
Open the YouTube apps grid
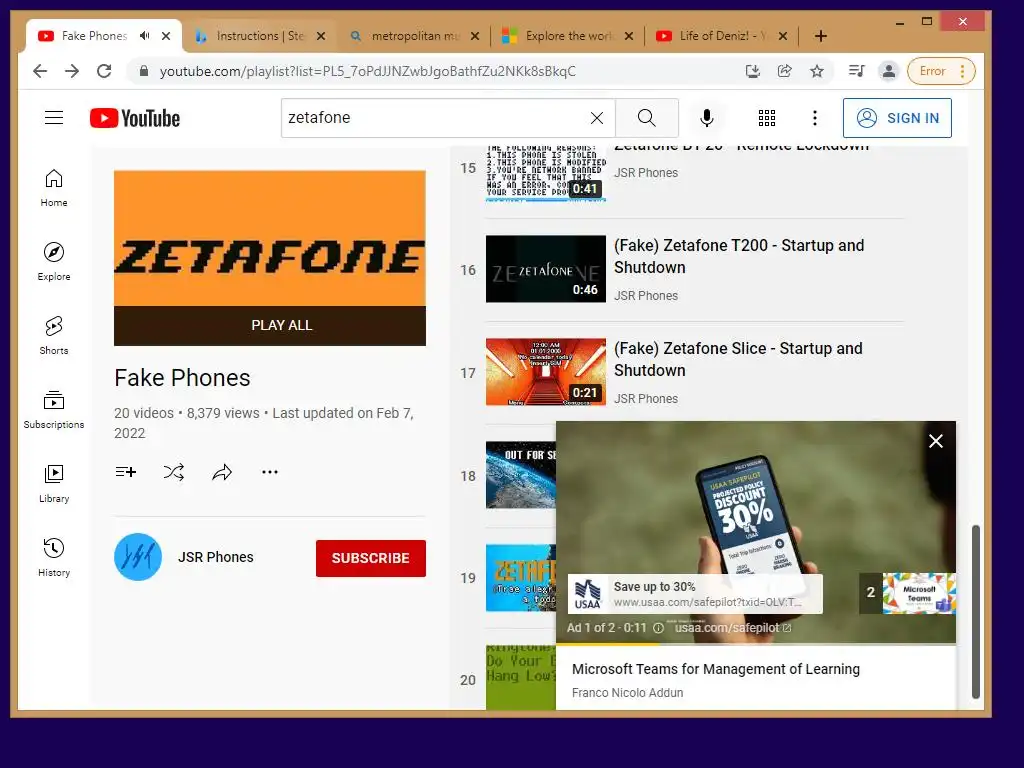pyautogui.click(x=767, y=118)
